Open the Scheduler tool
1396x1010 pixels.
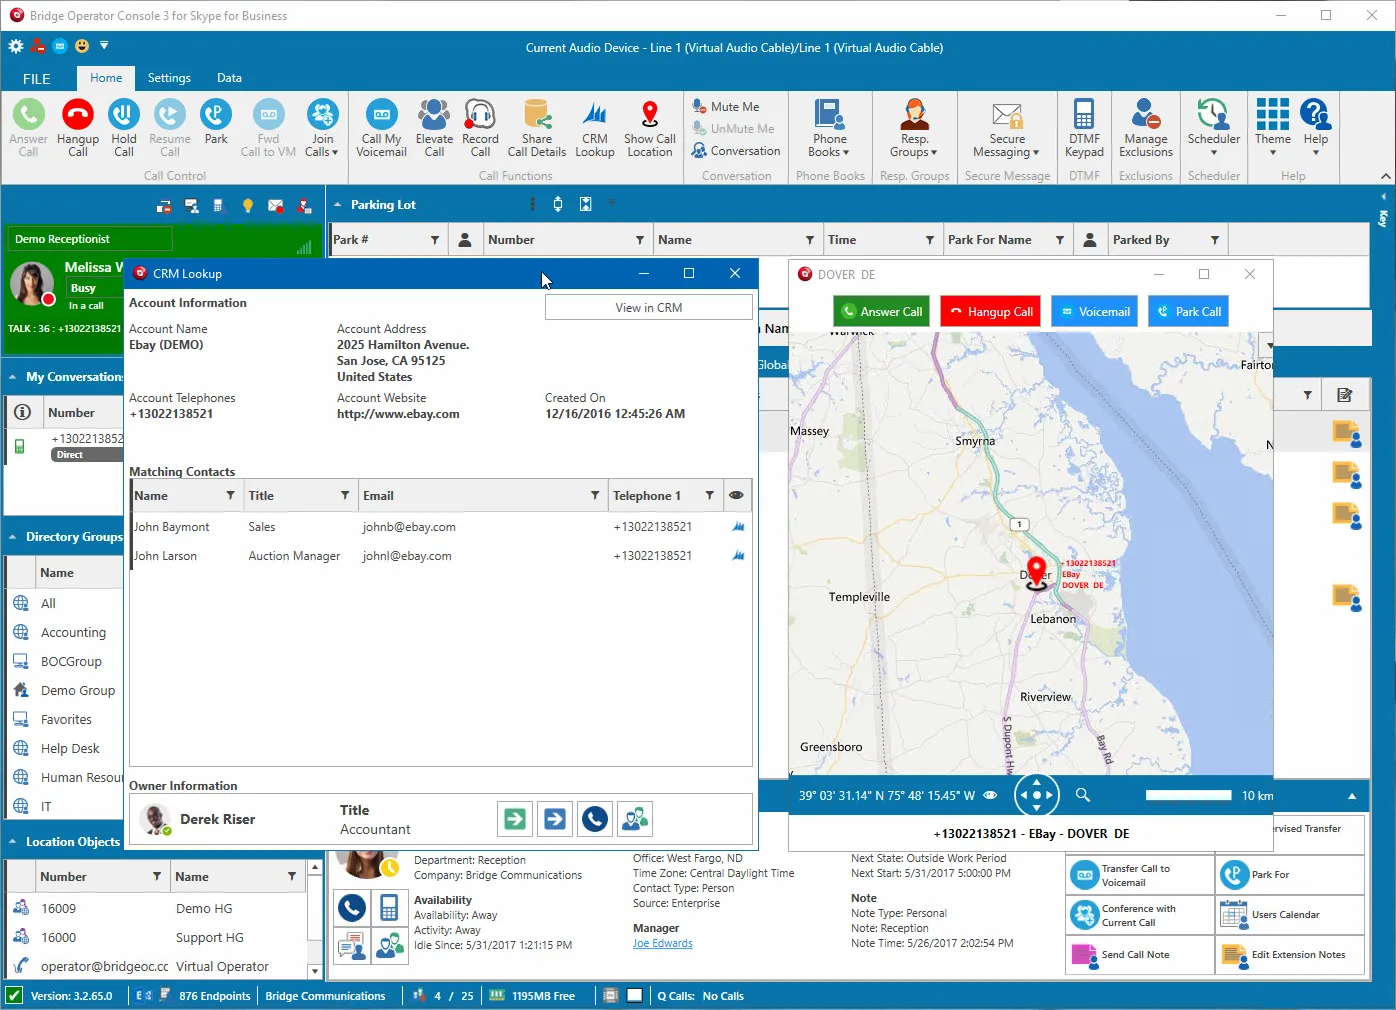tap(1213, 116)
